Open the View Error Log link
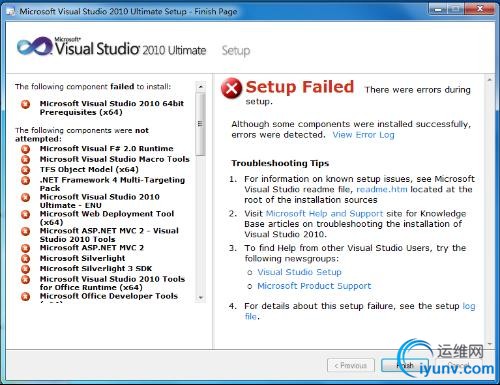The image size is (500, 385). (363, 135)
